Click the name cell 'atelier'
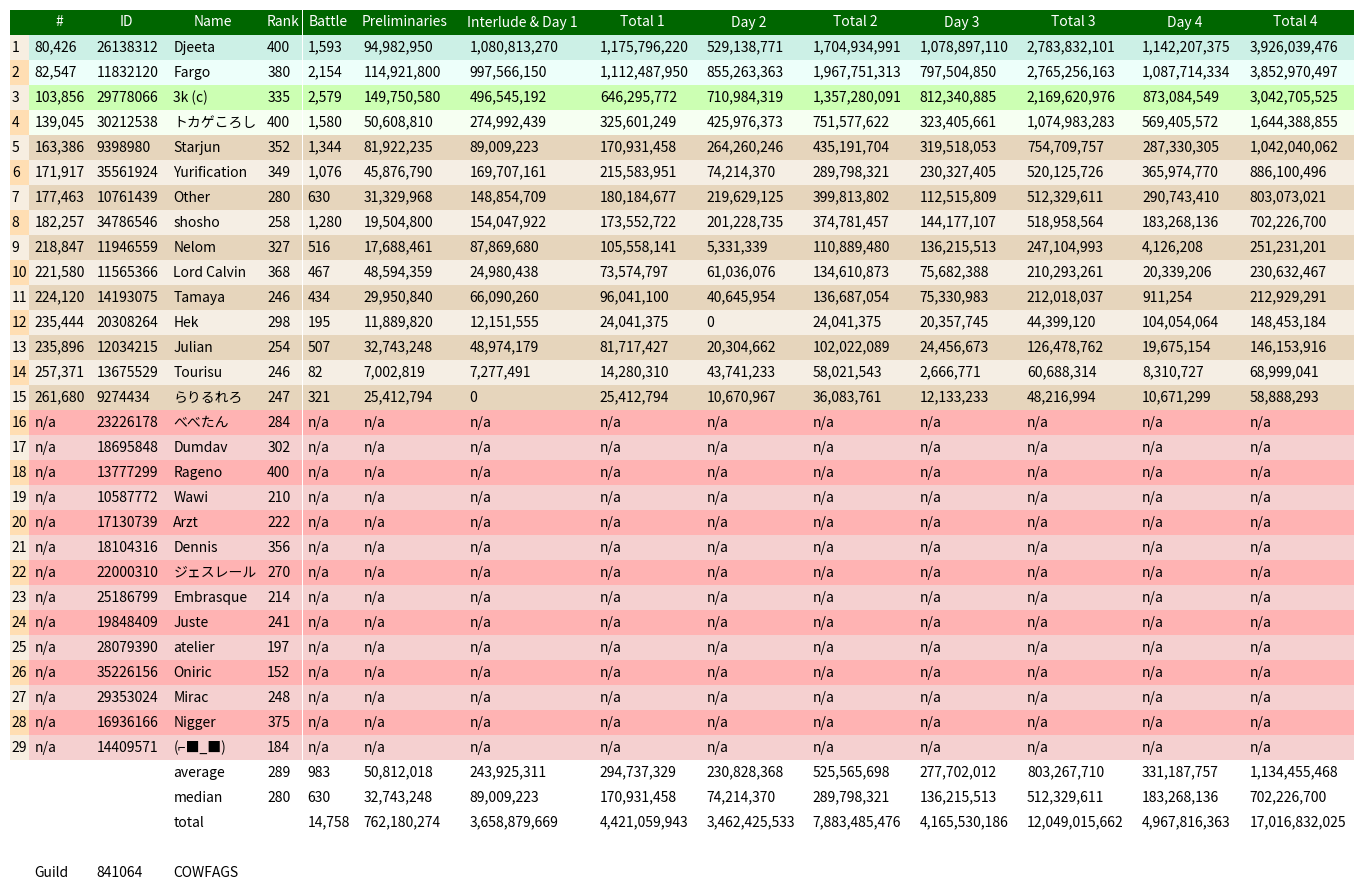The width and height of the screenshot is (1363, 895). pos(194,647)
